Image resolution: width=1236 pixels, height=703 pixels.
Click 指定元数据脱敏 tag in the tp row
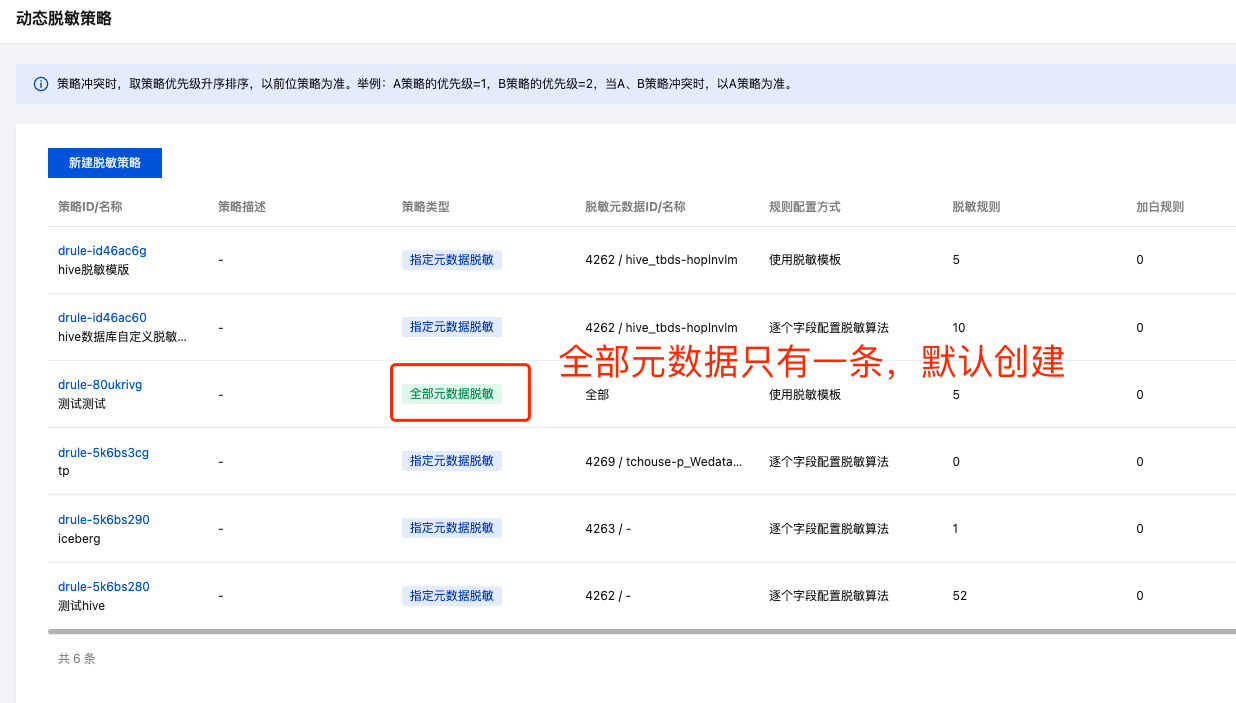click(452, 461)
